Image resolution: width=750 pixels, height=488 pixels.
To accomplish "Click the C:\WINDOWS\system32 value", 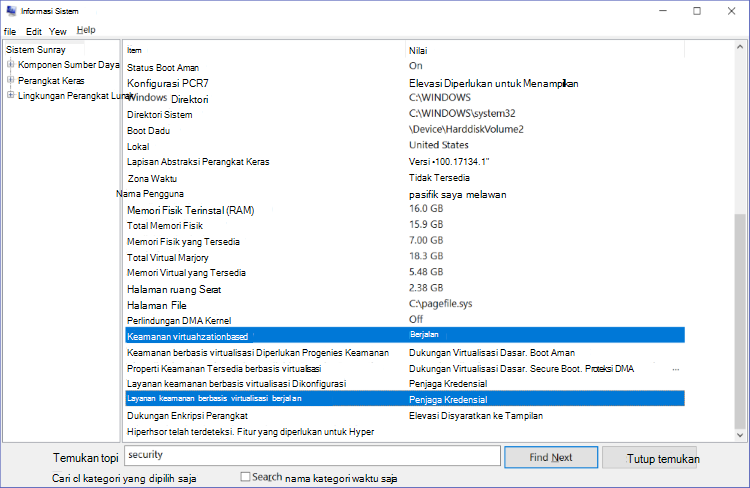I will point(462,113).
